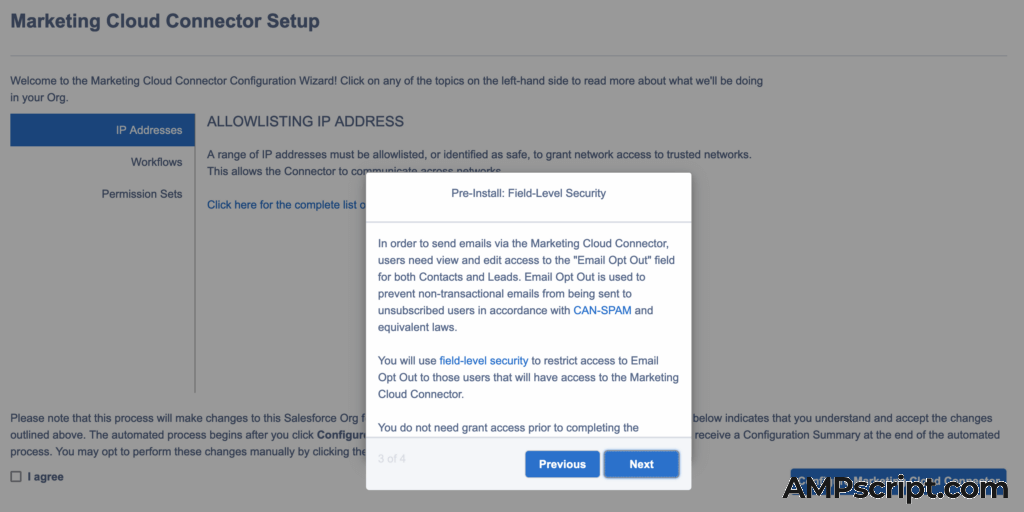Click the AMPscript.com watermark logo
1024x512 pixels.
pyautogui.click(x=895, y=488)
